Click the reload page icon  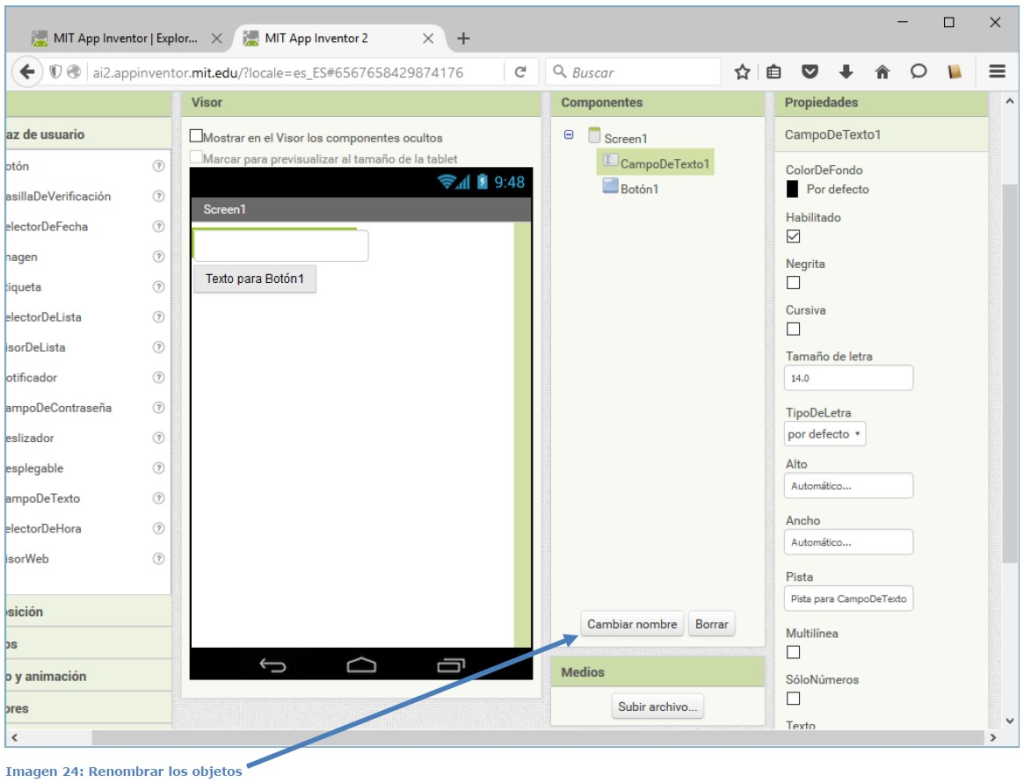pyautogui.click(x=520, y=72)
